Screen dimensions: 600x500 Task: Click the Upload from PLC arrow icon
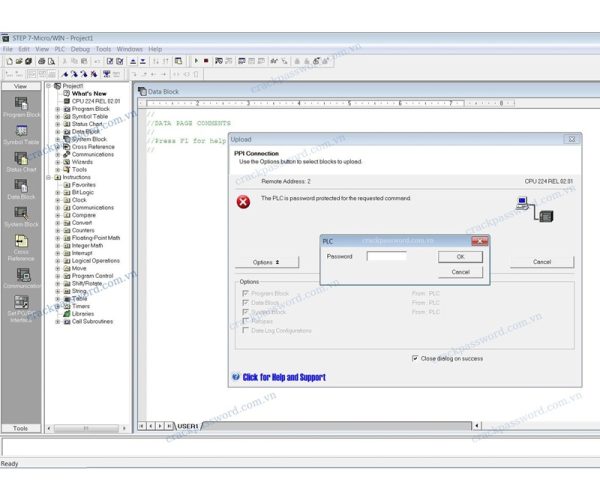pos(133,61)
